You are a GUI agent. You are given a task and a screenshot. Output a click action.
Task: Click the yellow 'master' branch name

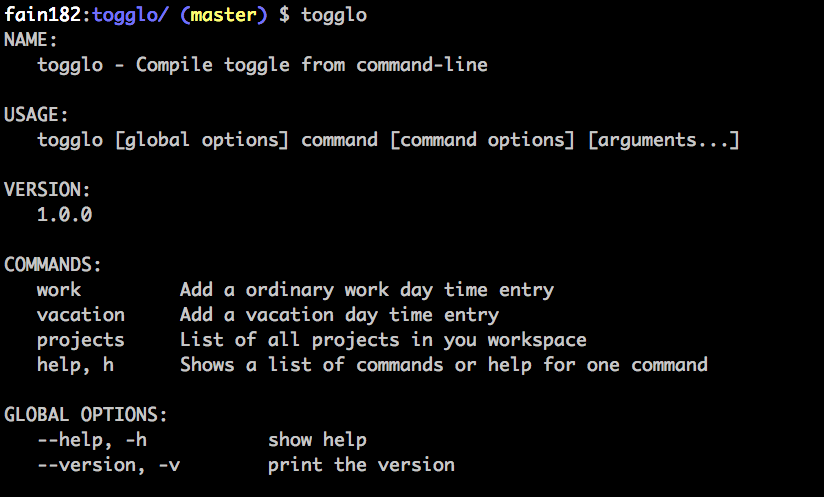(x=223, y=15)
